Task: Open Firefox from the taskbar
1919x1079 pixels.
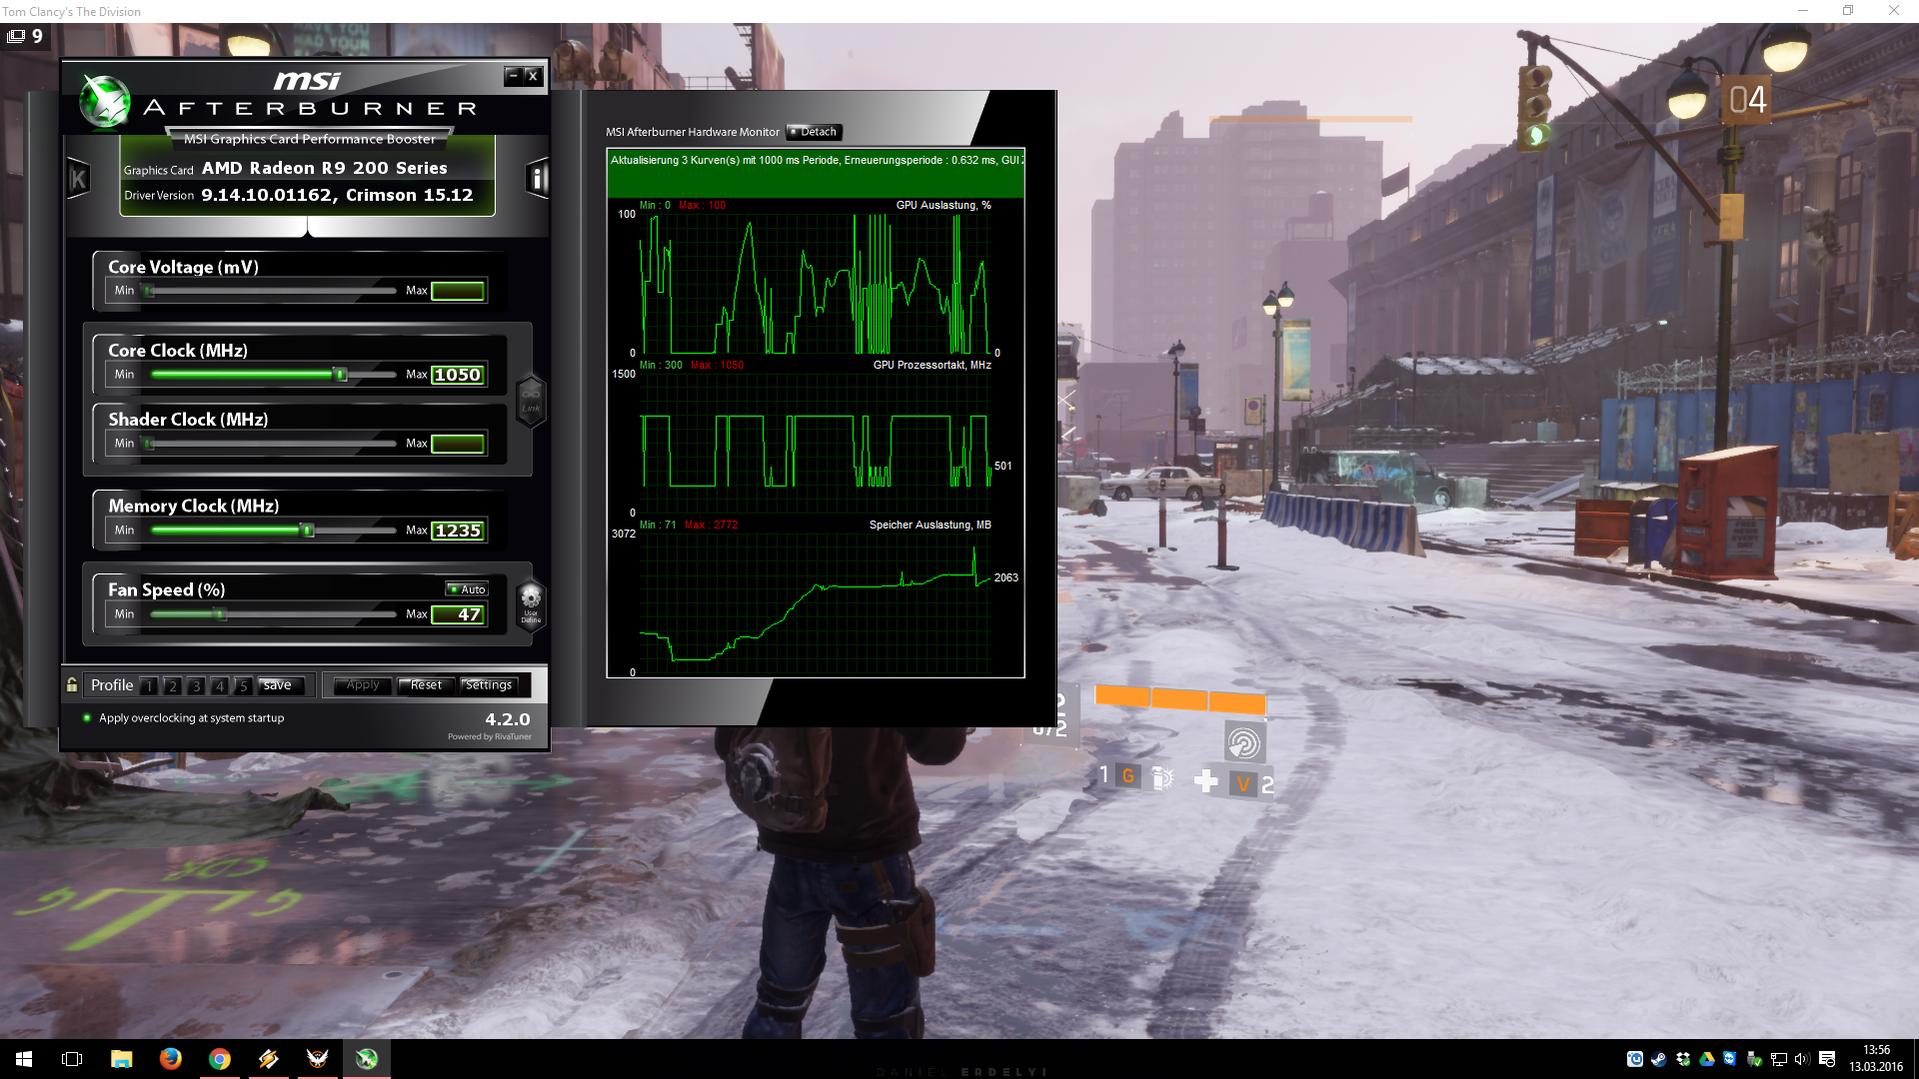Action: [170, 1059]
